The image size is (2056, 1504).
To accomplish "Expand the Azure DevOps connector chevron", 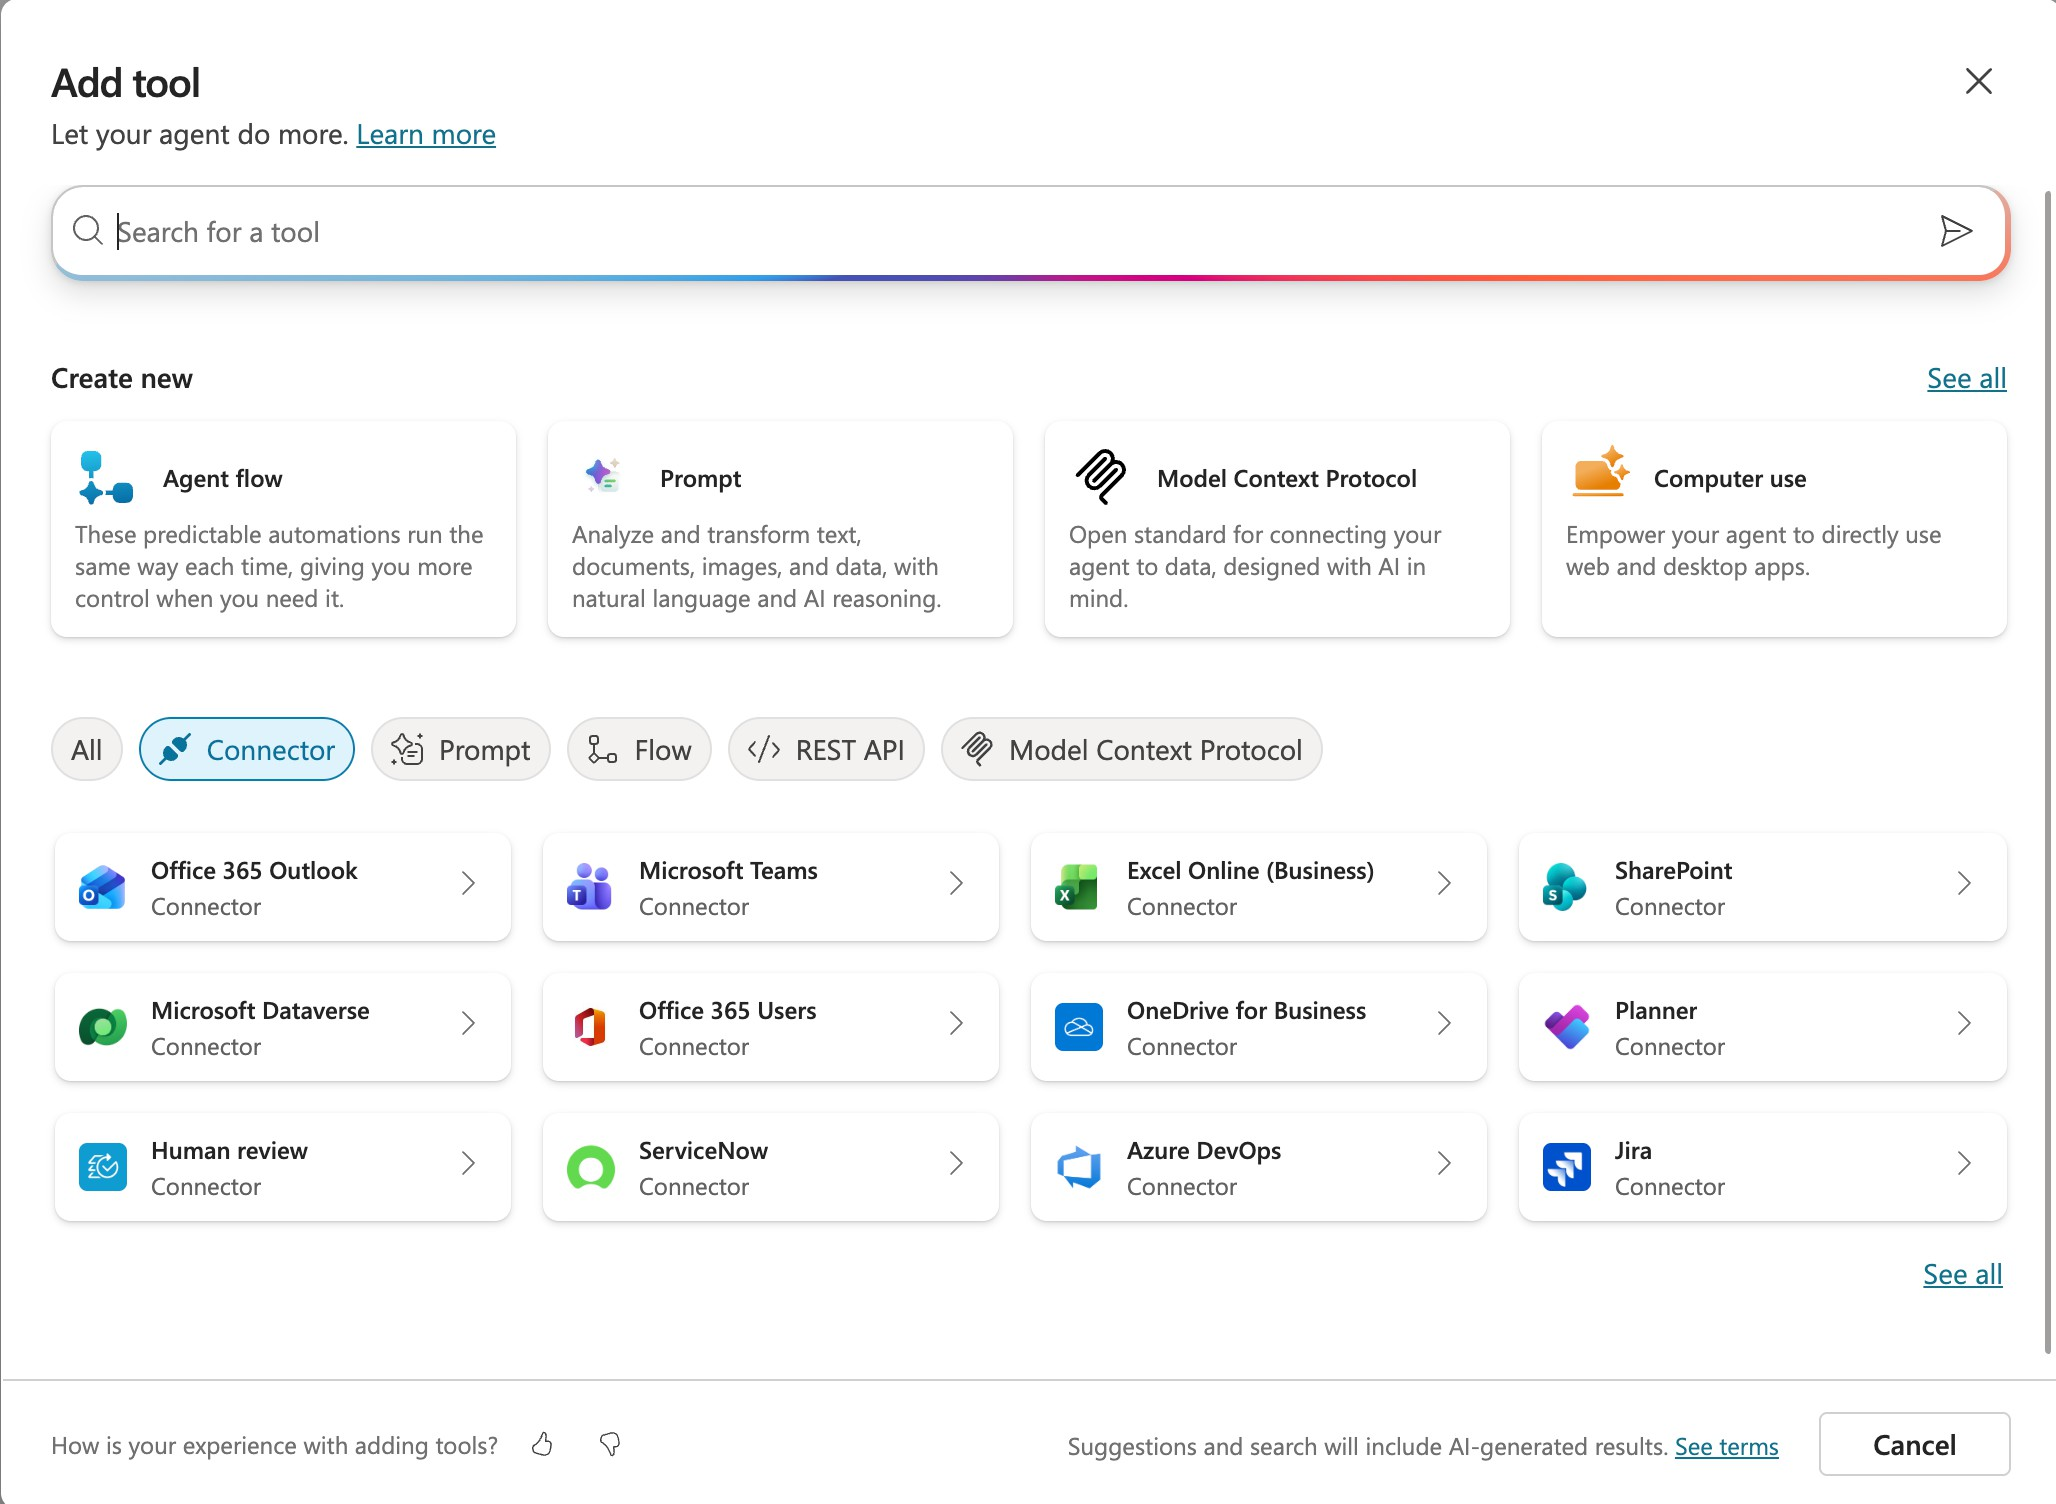I will (1444, 1163).
